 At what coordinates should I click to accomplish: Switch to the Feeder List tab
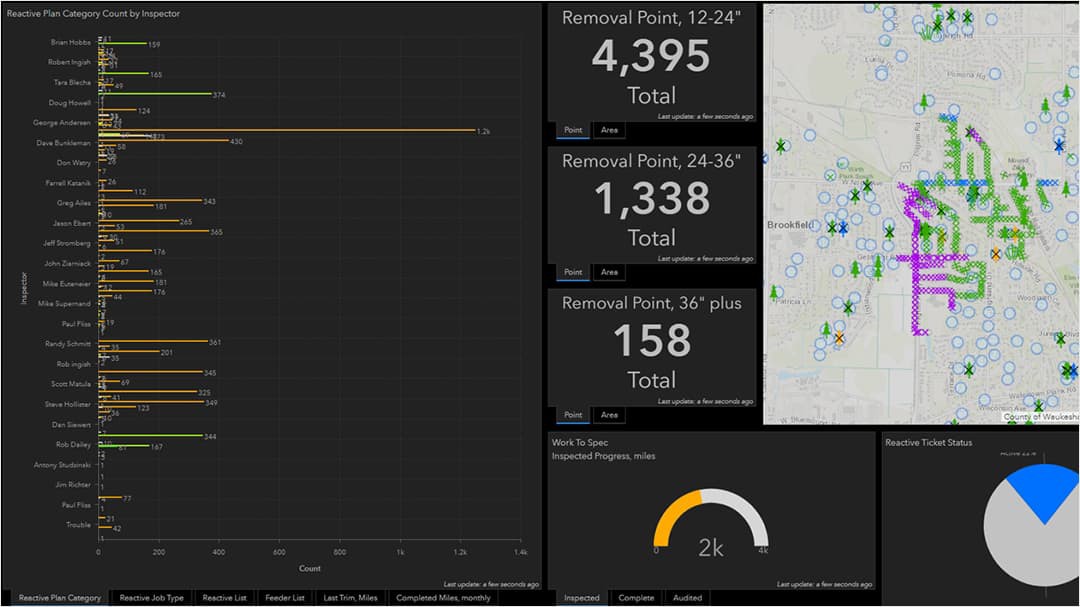284,597
